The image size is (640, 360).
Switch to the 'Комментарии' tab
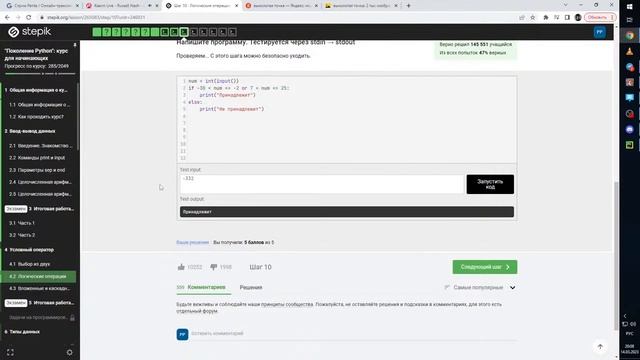click(x=206, y=287)
